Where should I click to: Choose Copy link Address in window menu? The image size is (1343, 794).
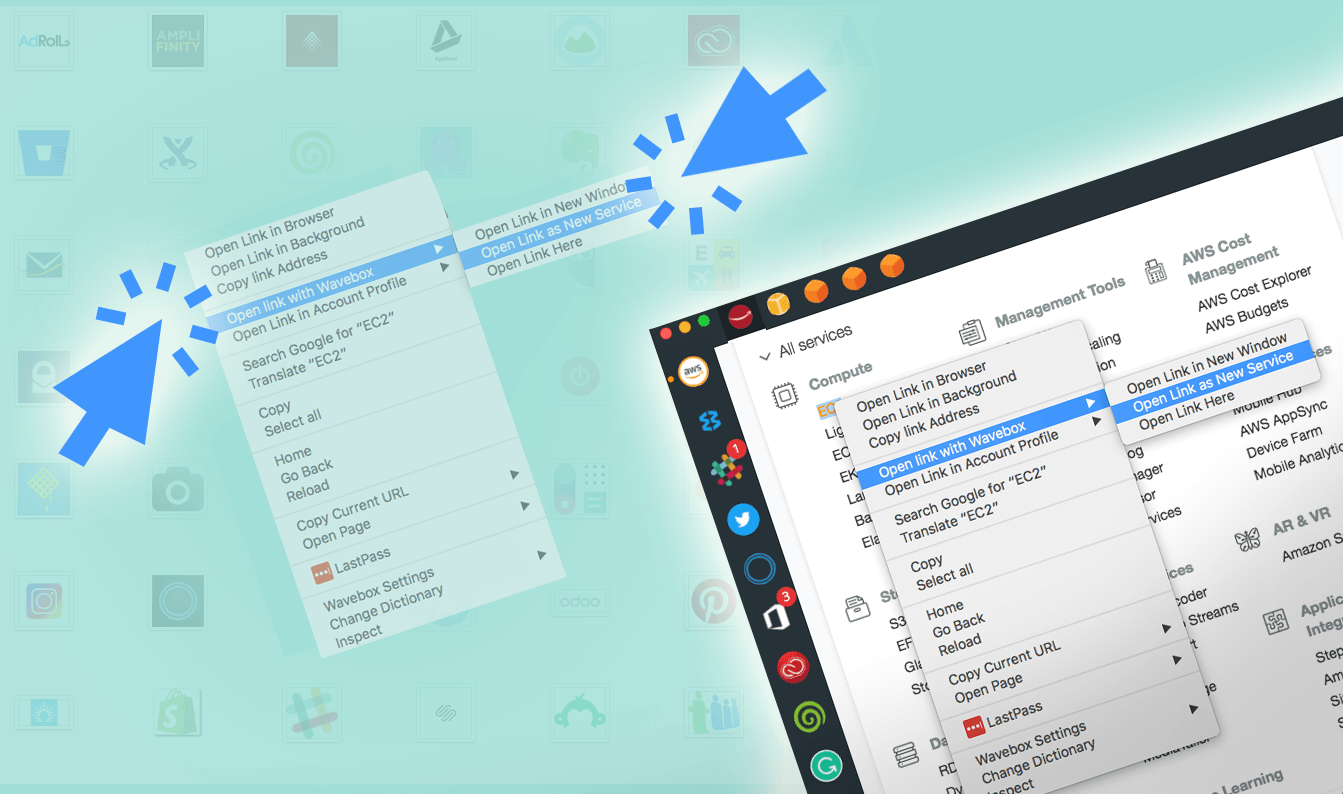[x=924, y=427]
